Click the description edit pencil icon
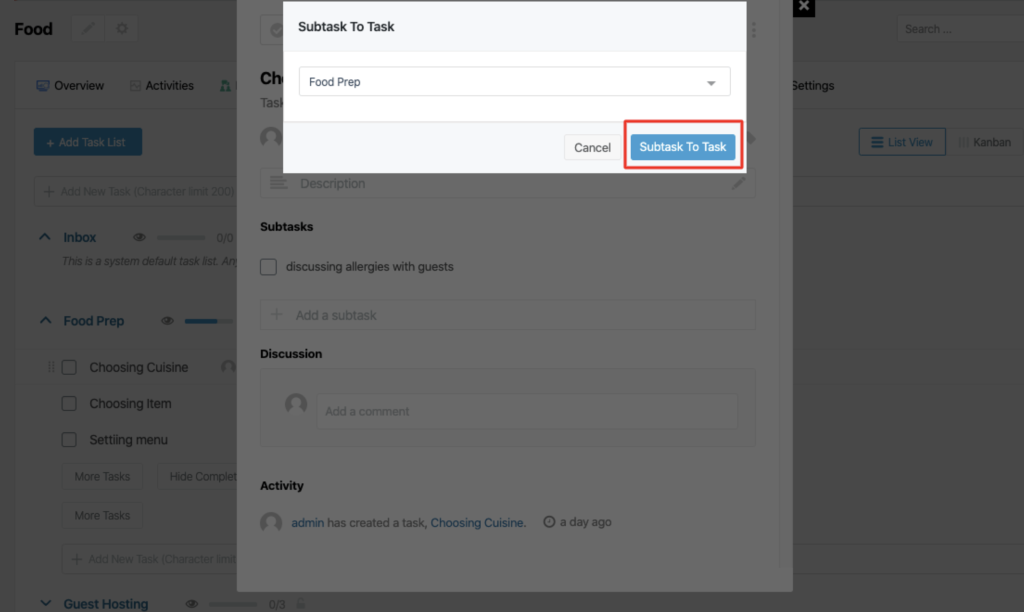1024x612 pixels. pos(739,184)
